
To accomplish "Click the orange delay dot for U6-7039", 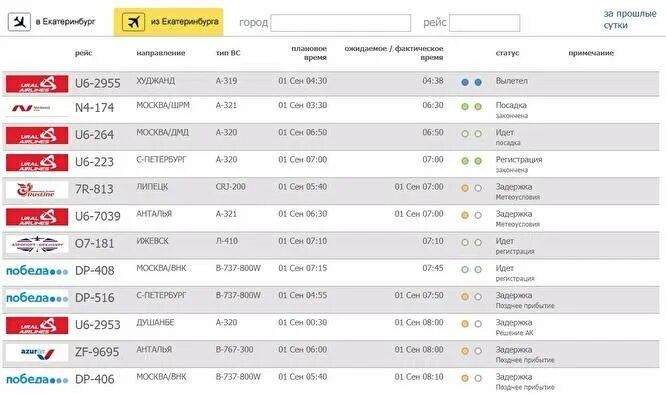I will pos(465,215).
